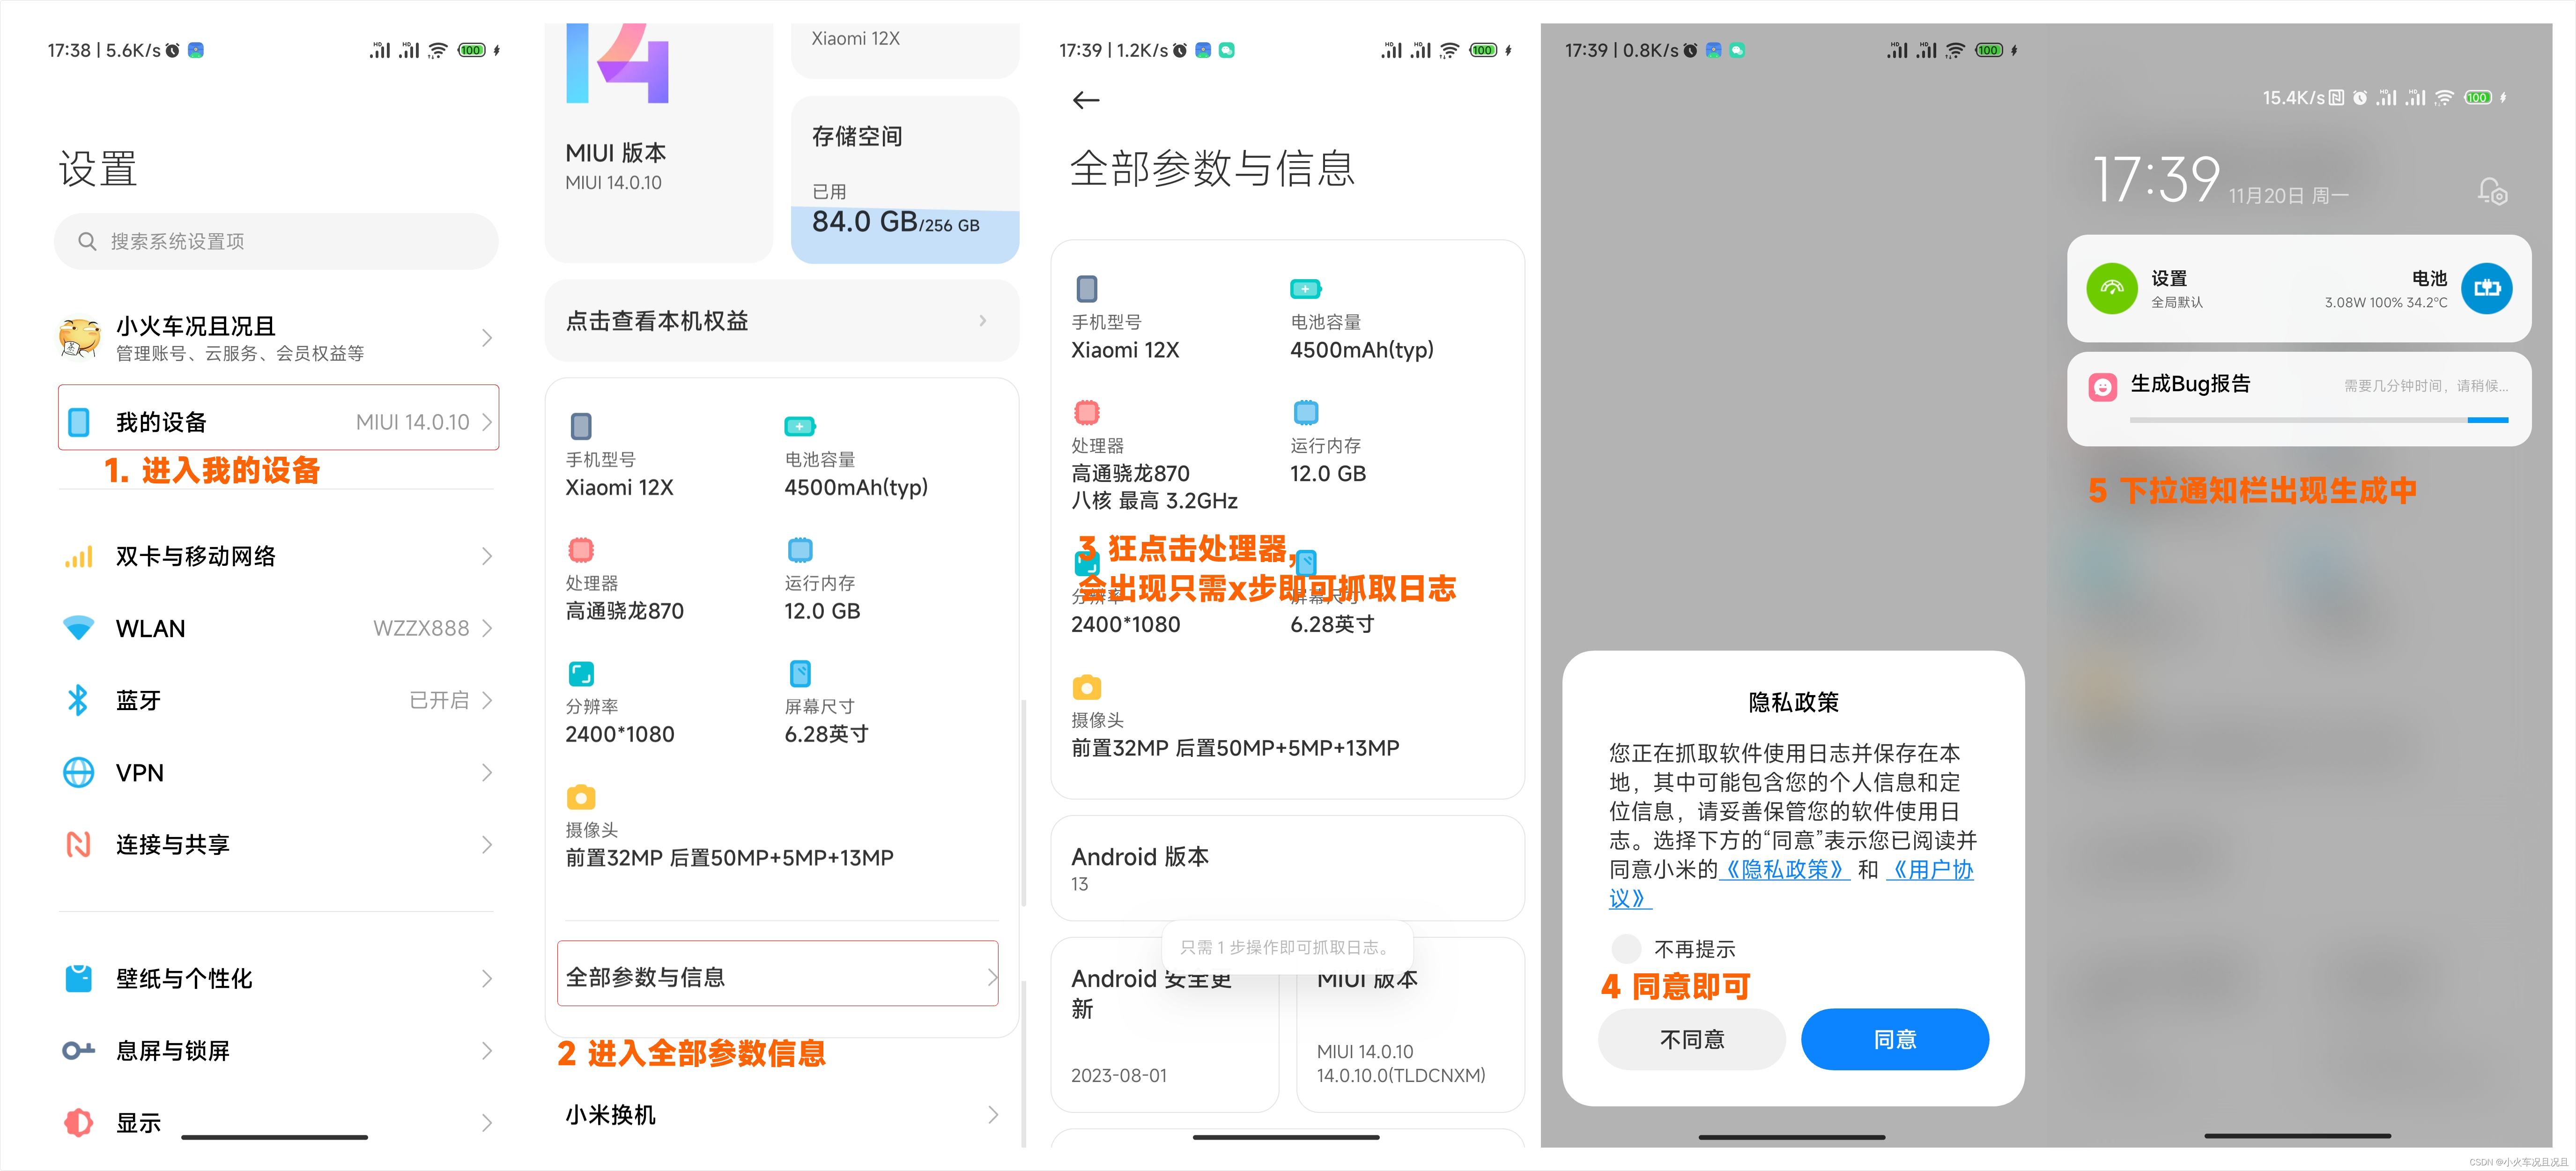
Task: Tap the Bluetooth icon in settings
Action: (x=78, y=700)
